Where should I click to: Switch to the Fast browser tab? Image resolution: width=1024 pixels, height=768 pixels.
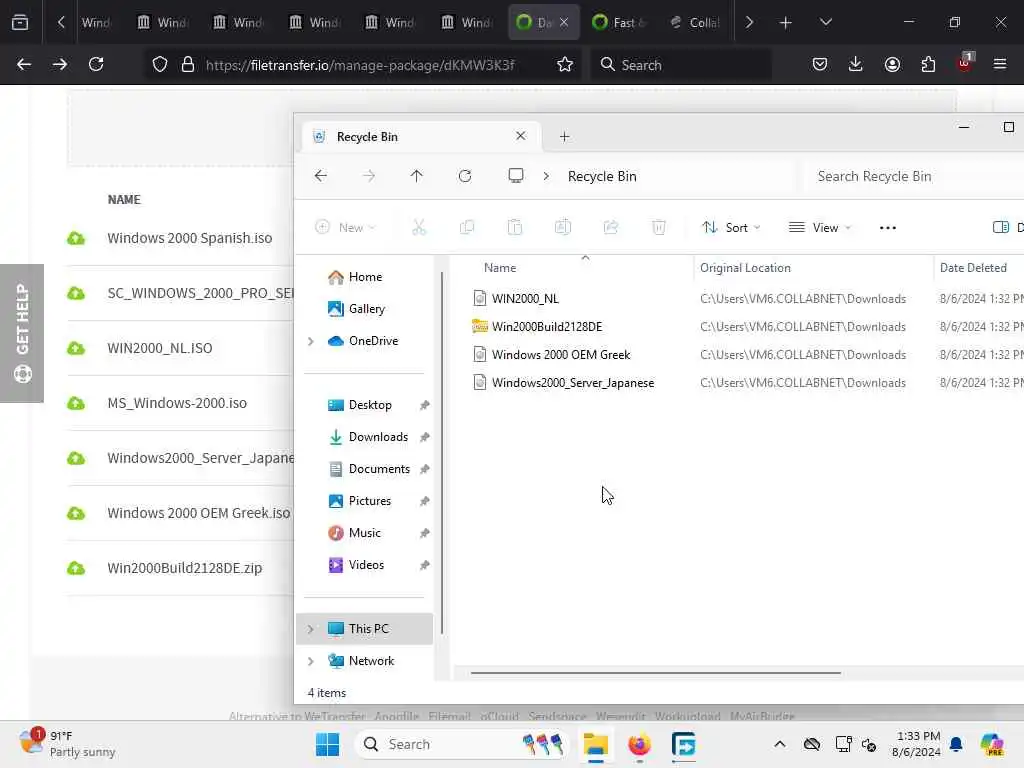(x=618, y=22)
